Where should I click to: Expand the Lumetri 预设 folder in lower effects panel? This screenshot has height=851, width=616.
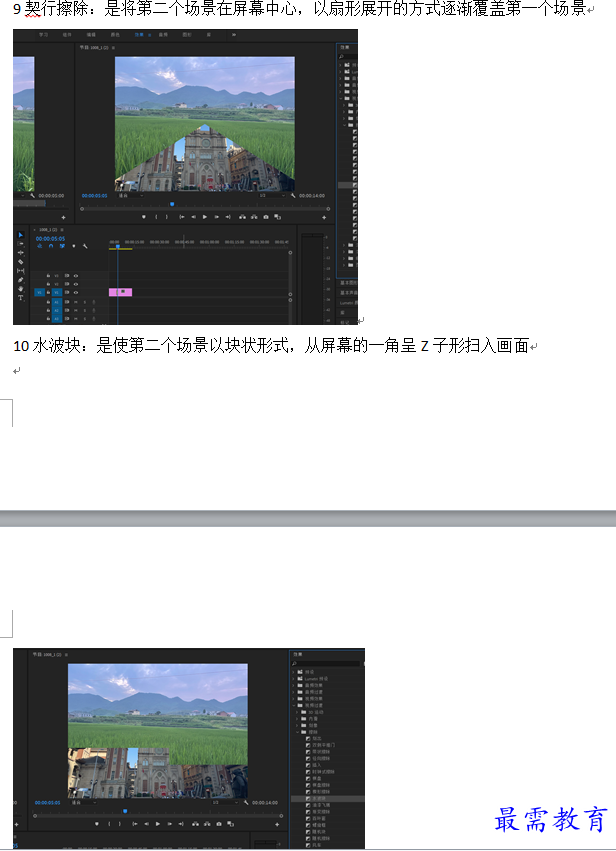pyautogui.click(x=293, y=678)
